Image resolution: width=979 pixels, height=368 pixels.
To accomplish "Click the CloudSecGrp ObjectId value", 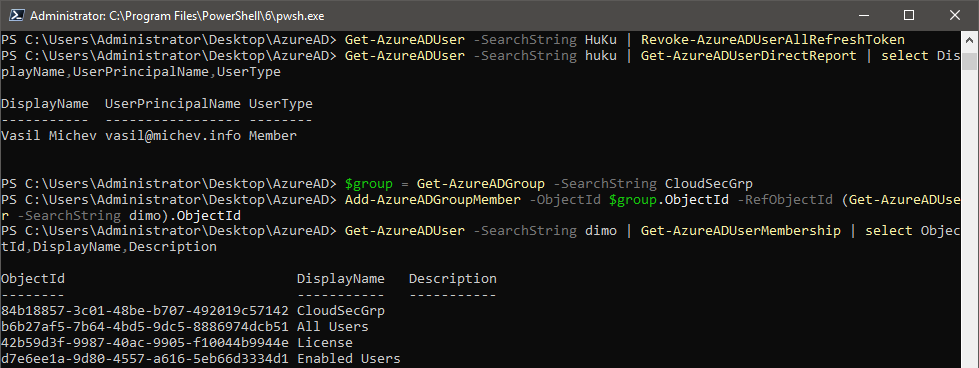I will (145, 311).
